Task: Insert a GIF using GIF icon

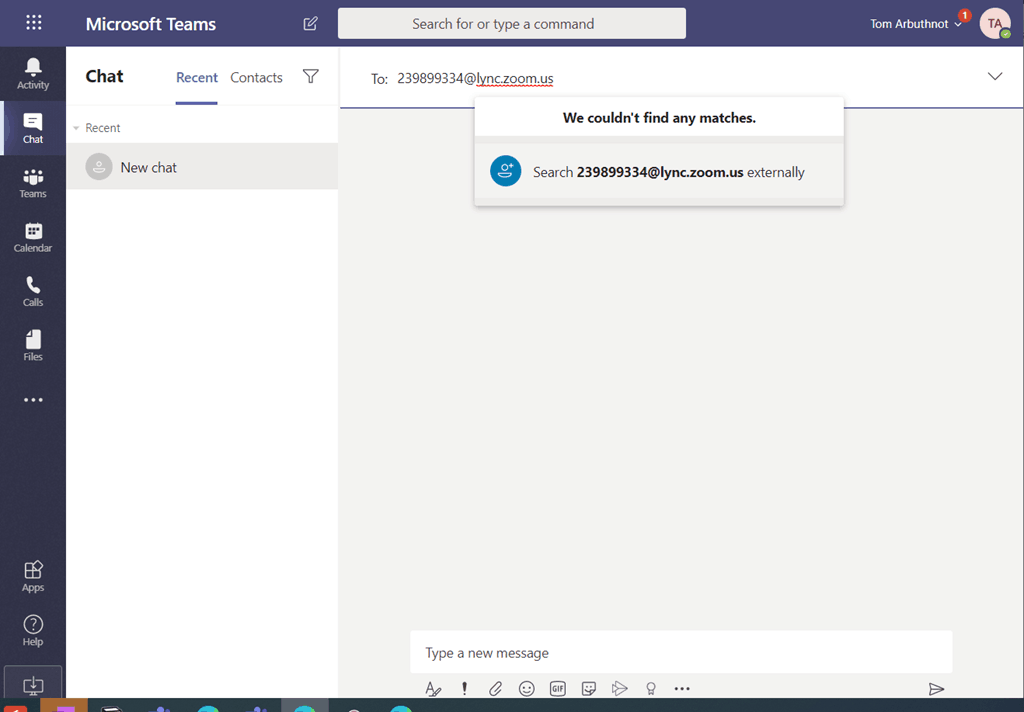Action: pos(558,688)
